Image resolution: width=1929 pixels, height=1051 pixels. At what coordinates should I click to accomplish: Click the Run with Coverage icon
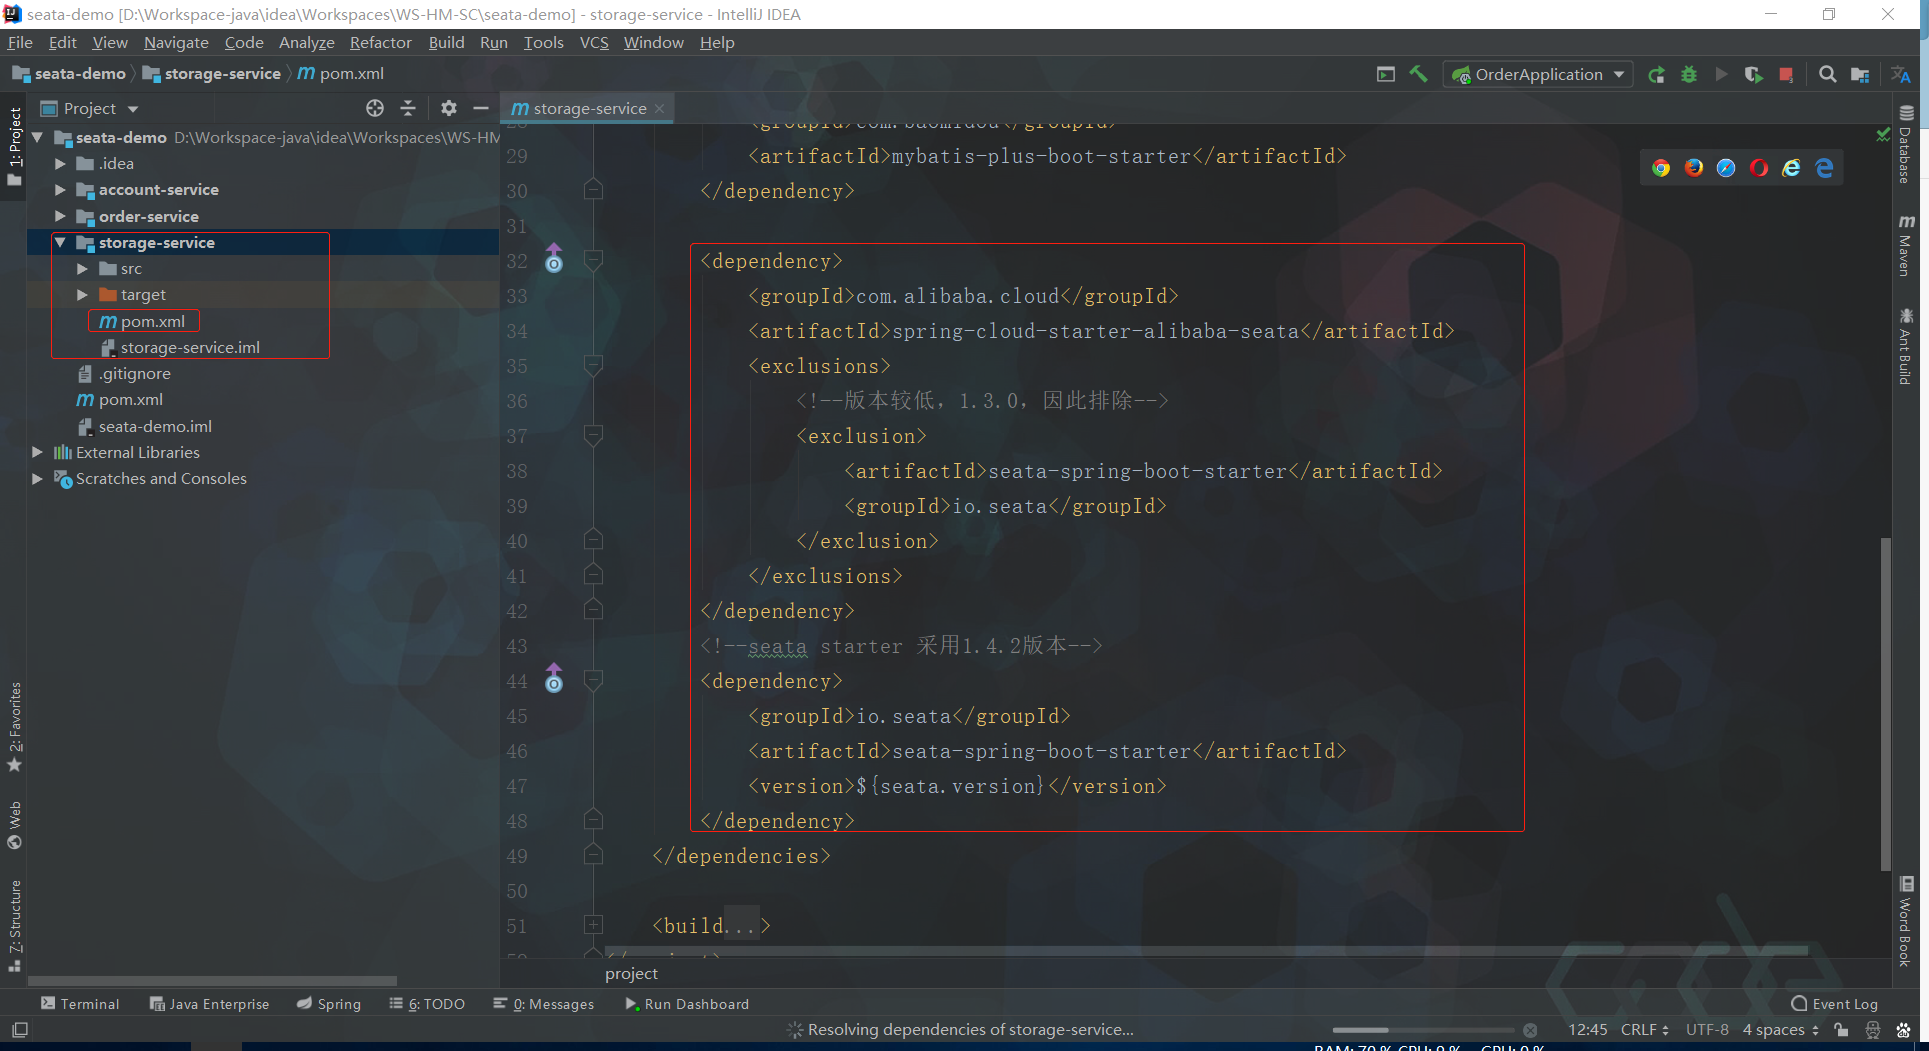(x=1753, y=75)
